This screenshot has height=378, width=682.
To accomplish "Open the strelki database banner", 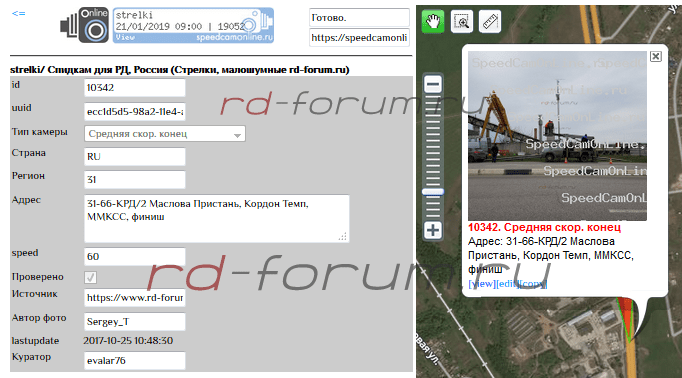I will pos(193,25).
